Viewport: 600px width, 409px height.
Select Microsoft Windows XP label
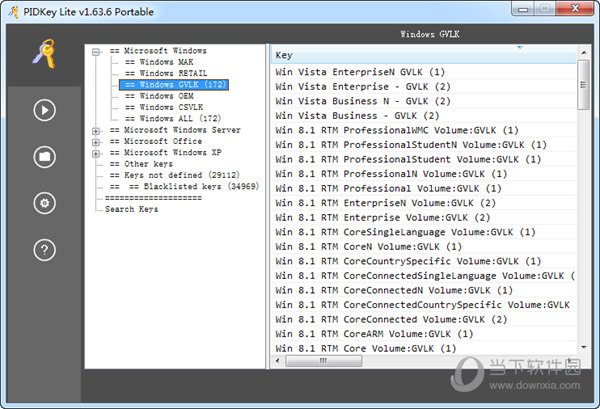[x=166, y=152]
